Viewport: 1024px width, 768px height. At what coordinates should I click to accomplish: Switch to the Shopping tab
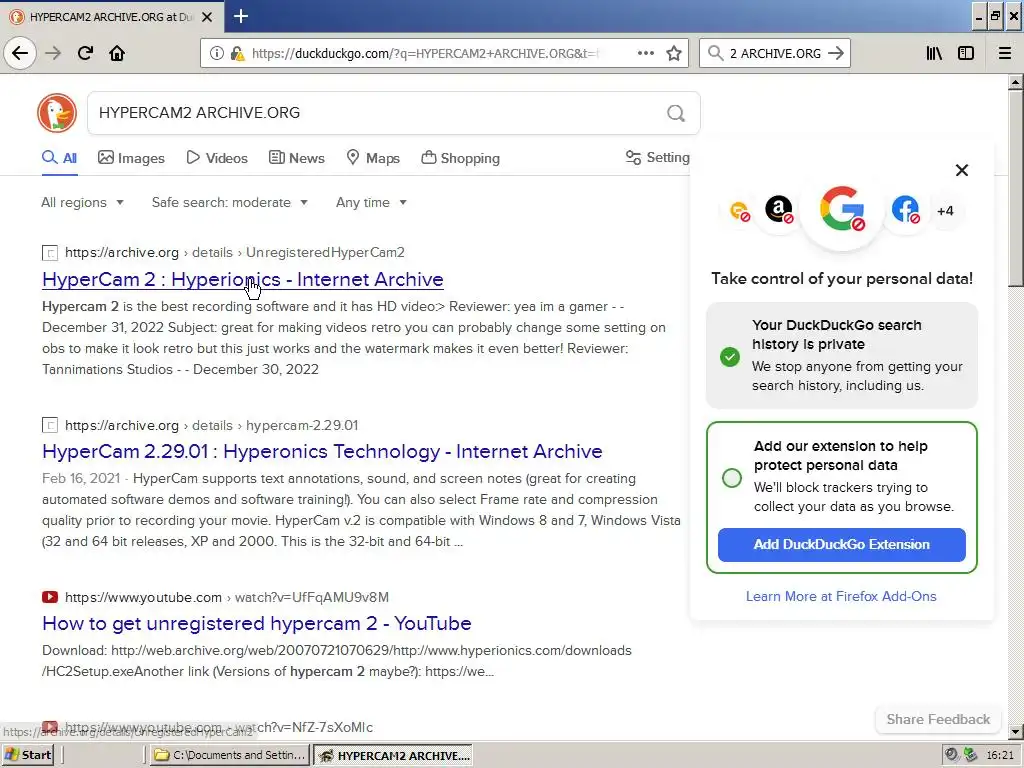460,158
